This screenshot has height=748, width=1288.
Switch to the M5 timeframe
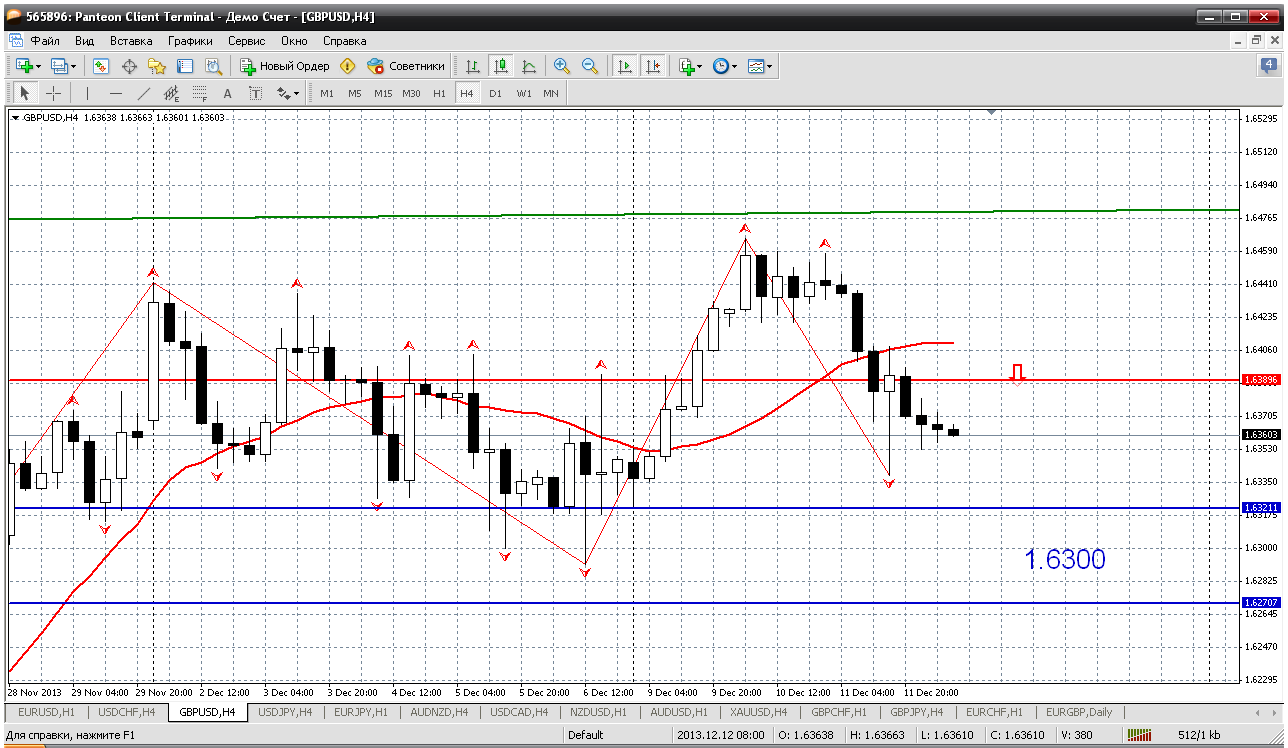(355, 93)
